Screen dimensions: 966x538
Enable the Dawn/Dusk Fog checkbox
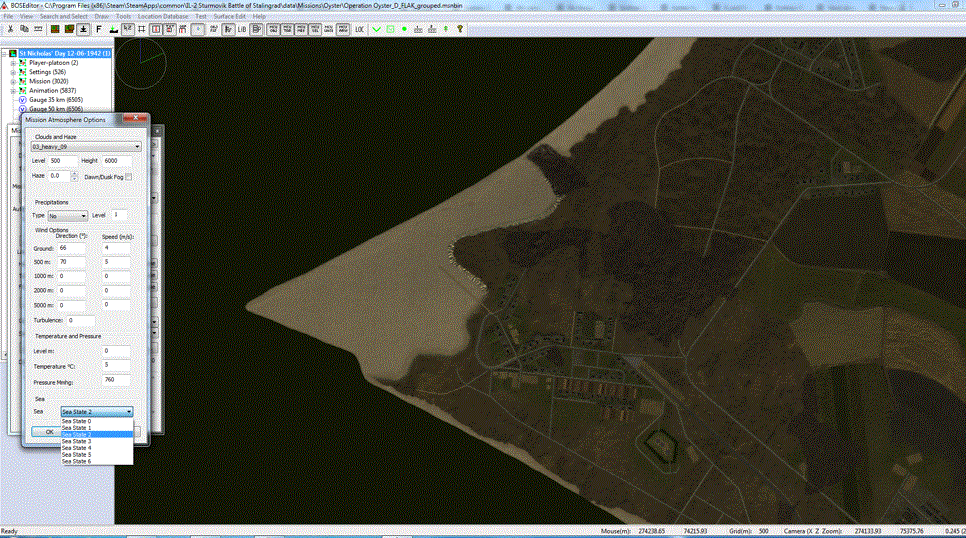(x=129, y=177)
